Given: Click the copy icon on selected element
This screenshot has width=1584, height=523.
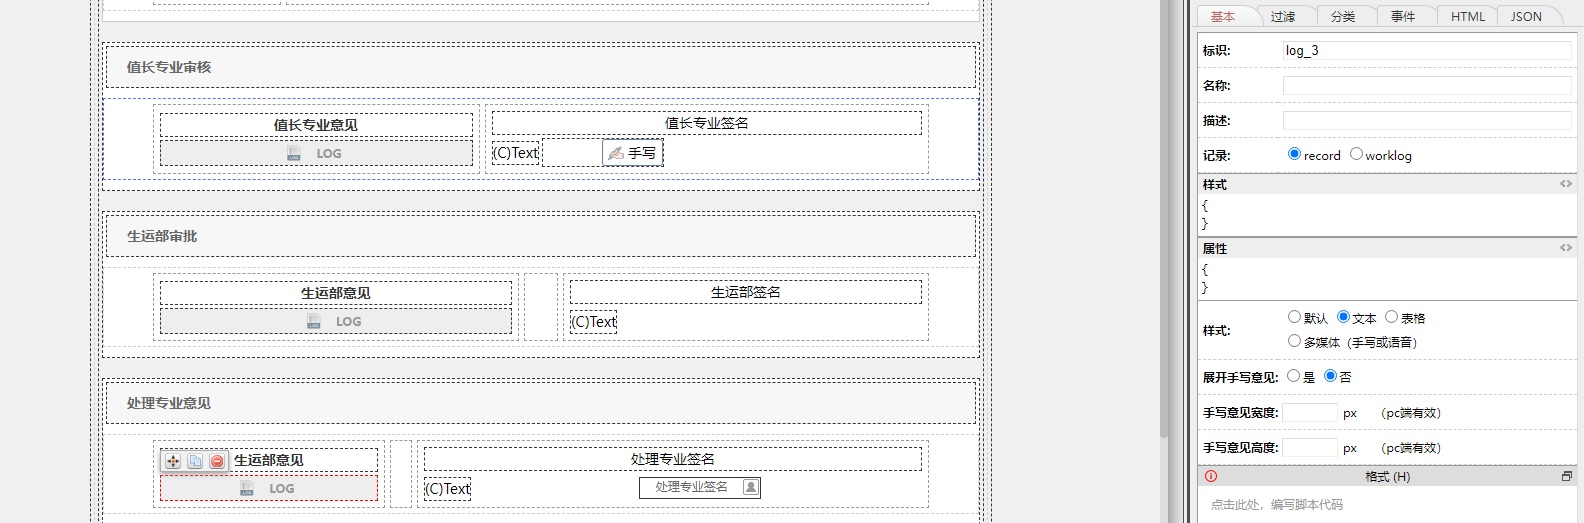Looking at the screenshot, I should point(195,461).
